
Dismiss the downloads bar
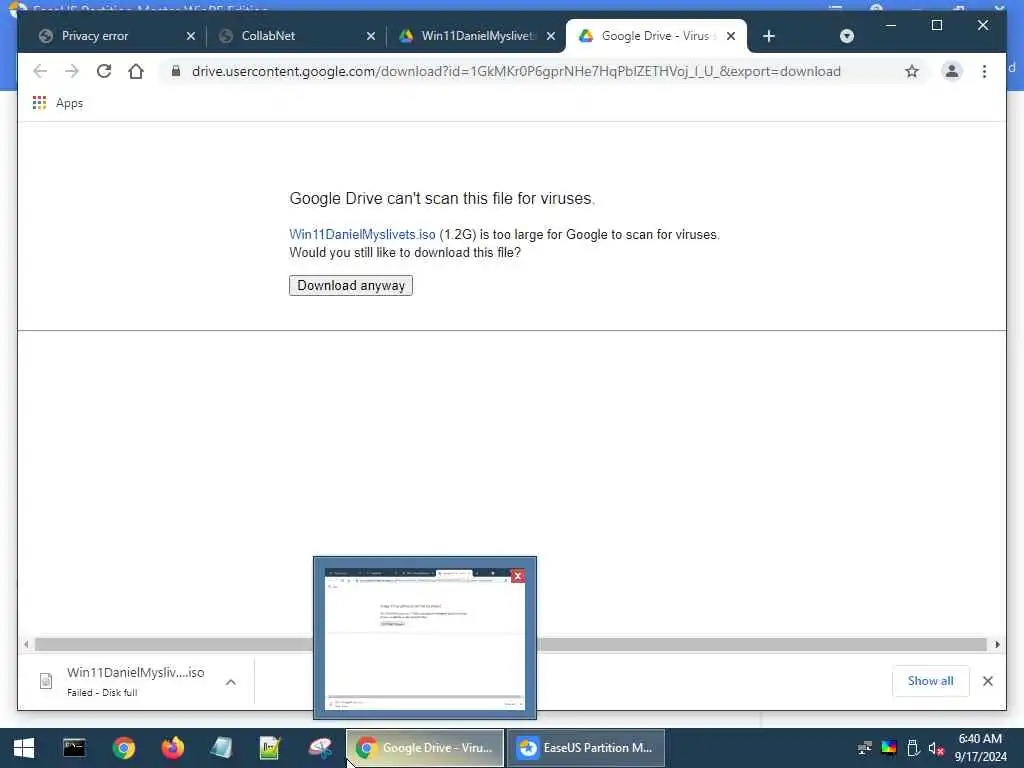click(987, 681)
